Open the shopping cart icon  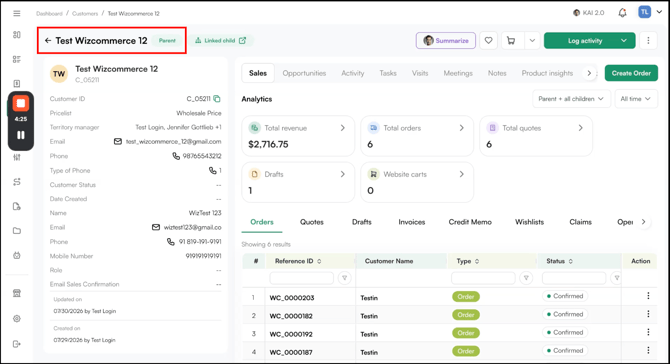coord(511,41)
